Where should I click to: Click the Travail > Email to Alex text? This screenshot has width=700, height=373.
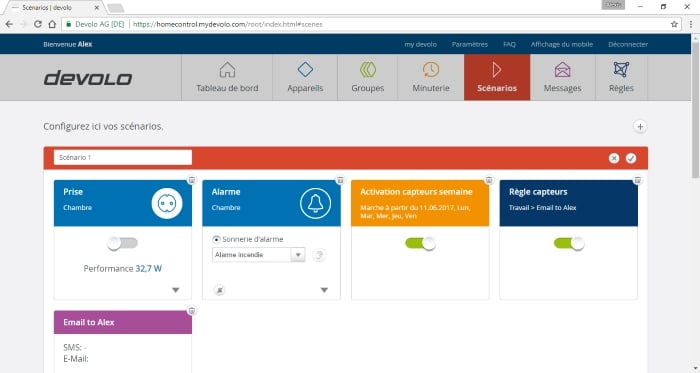pos(542,207)
